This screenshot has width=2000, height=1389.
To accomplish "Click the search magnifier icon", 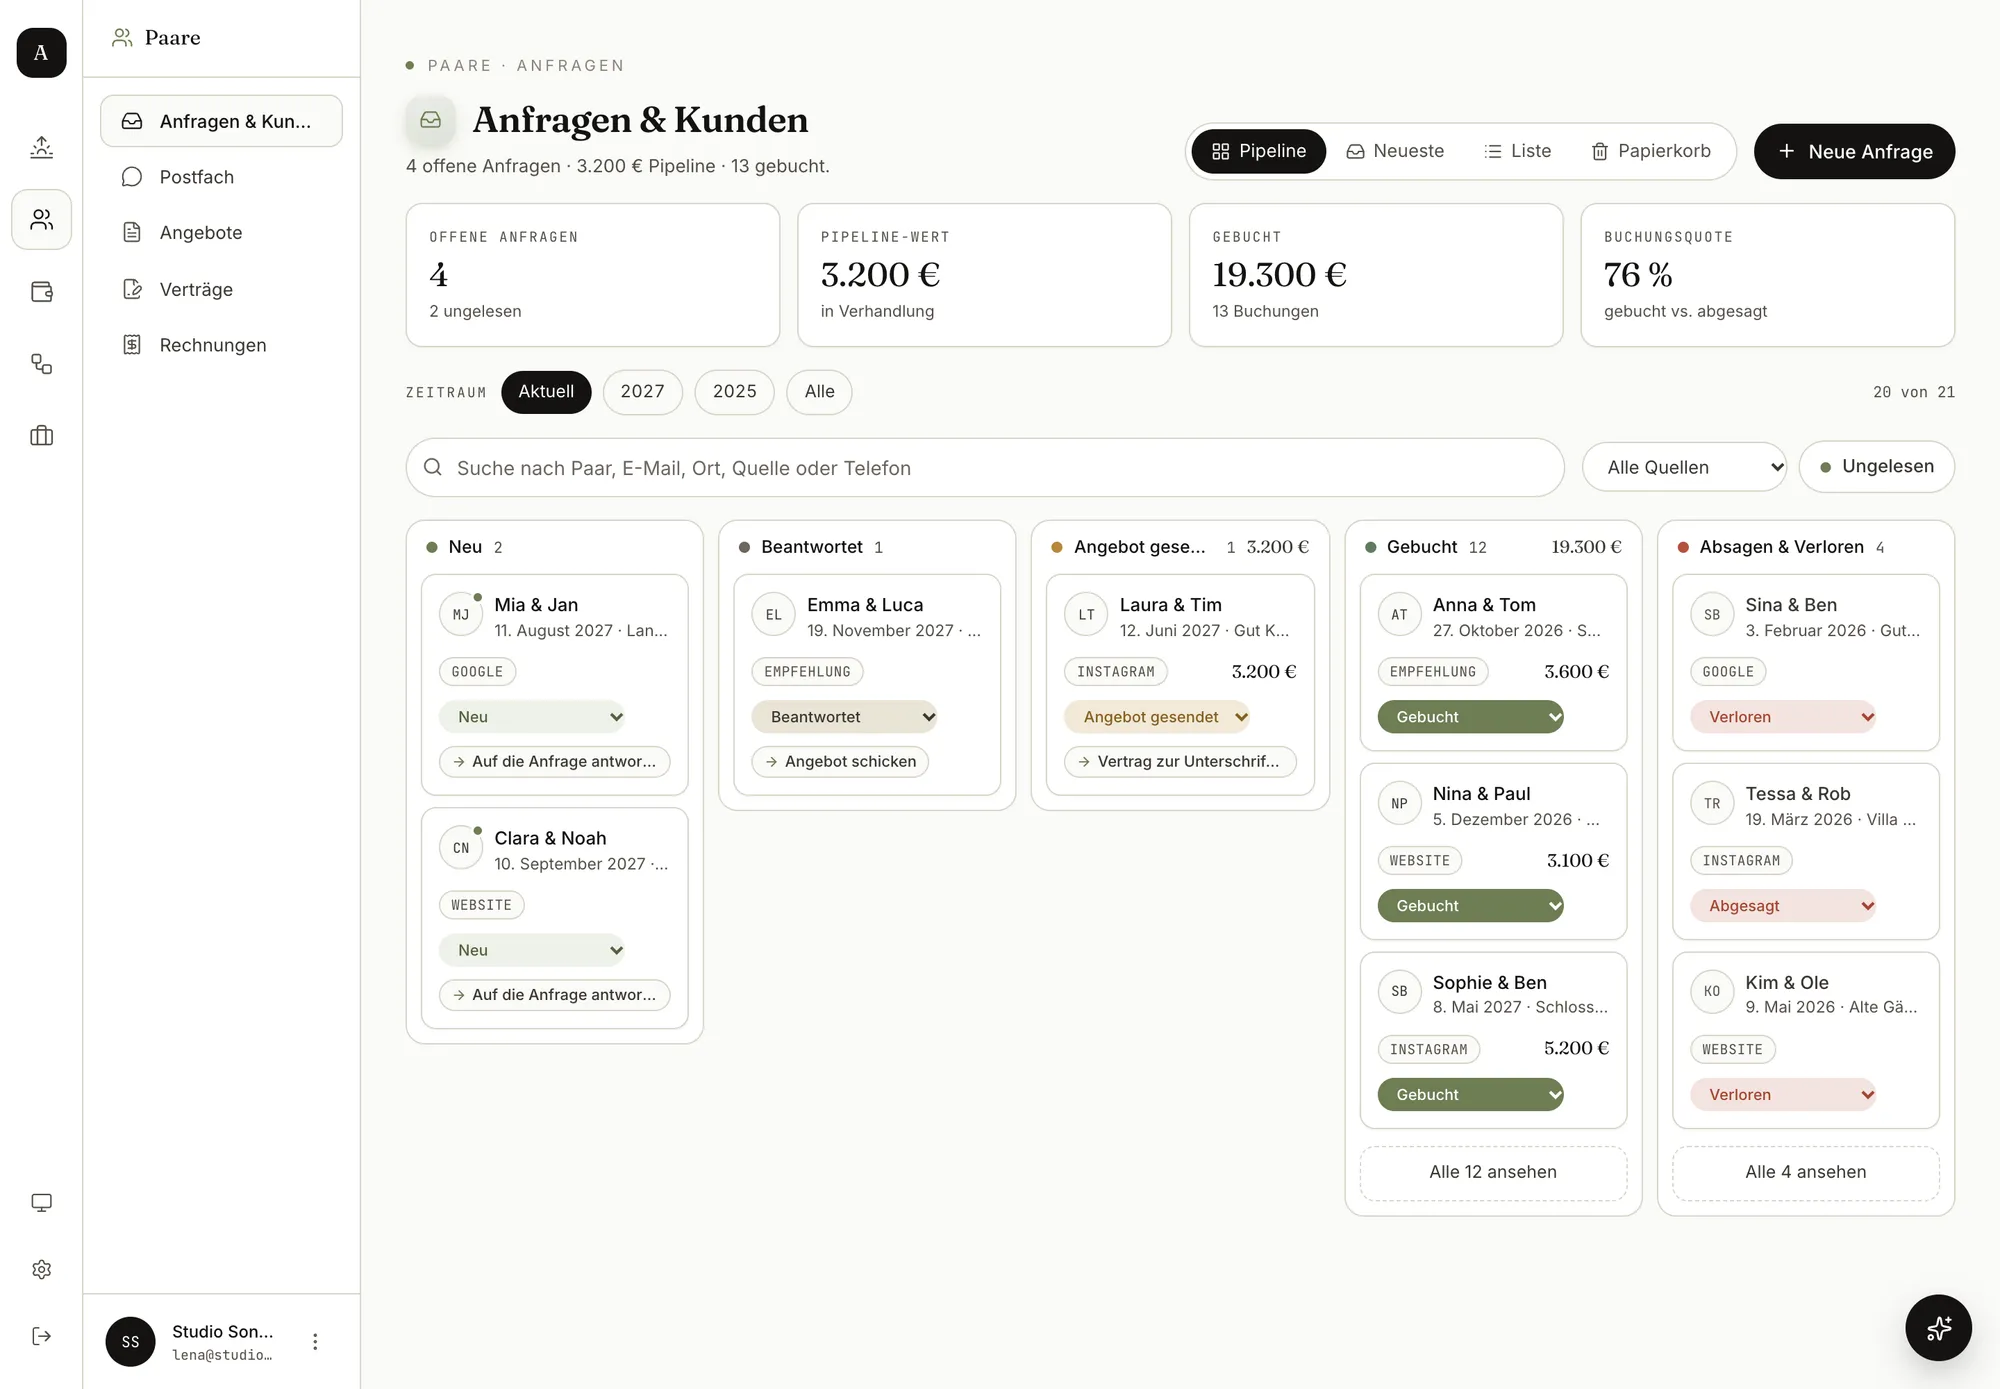I will coord(433,467).
